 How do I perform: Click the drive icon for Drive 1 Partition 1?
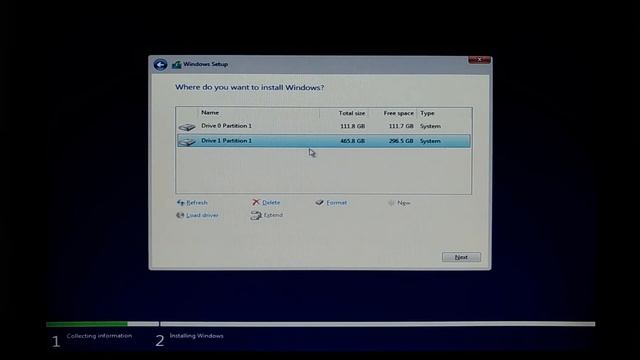[x=187, y=142]
